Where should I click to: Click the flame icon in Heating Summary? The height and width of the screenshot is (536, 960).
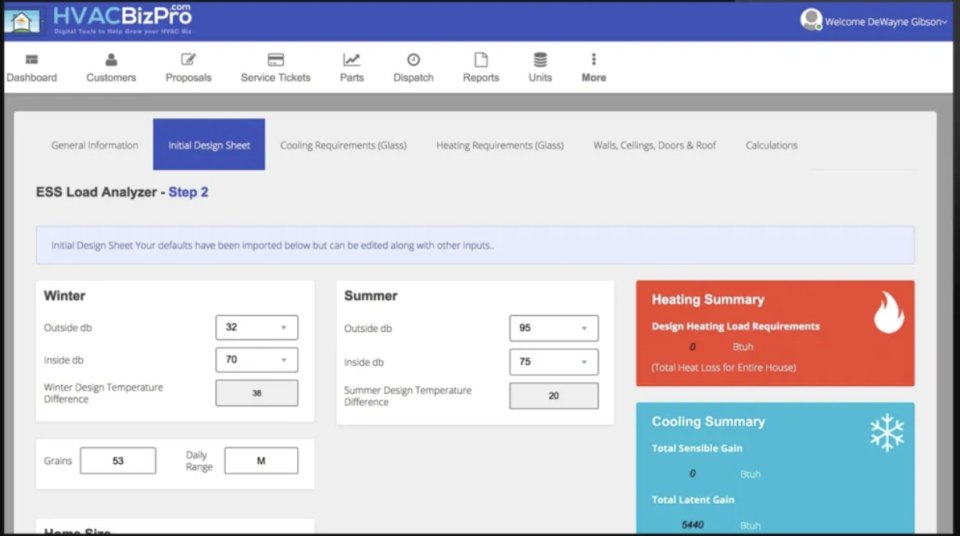point(888,312)
